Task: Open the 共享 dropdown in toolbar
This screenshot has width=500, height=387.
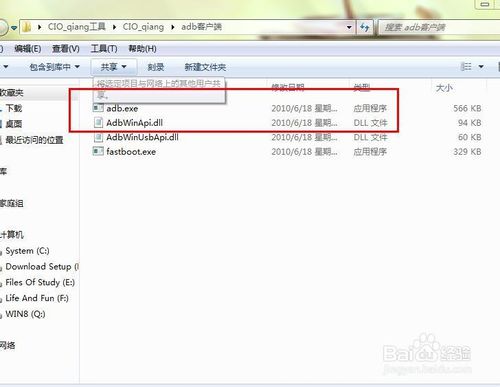Action: [x=114, y=67]
